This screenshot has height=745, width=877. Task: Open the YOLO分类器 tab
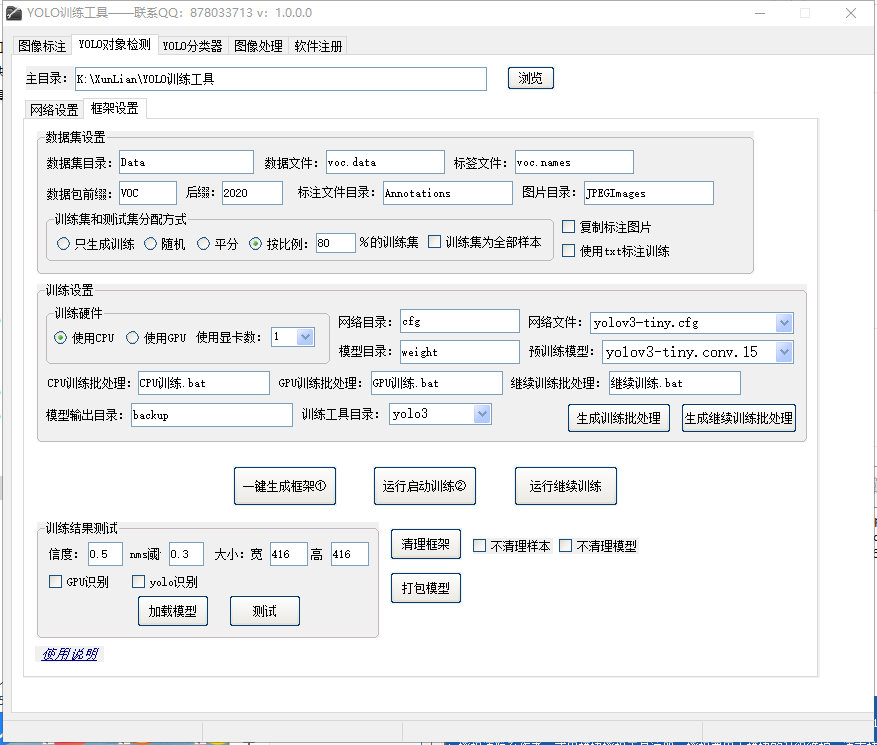[x=192, y=46]
